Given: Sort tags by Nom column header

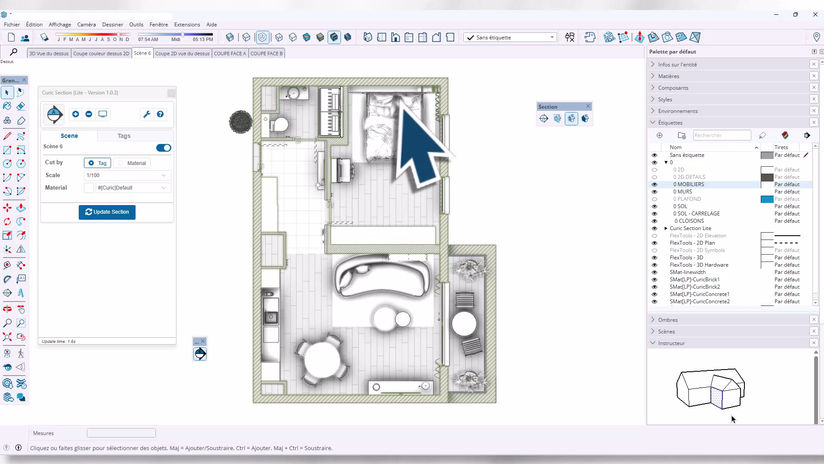Looking at the screenshot, I should point(675,147).
